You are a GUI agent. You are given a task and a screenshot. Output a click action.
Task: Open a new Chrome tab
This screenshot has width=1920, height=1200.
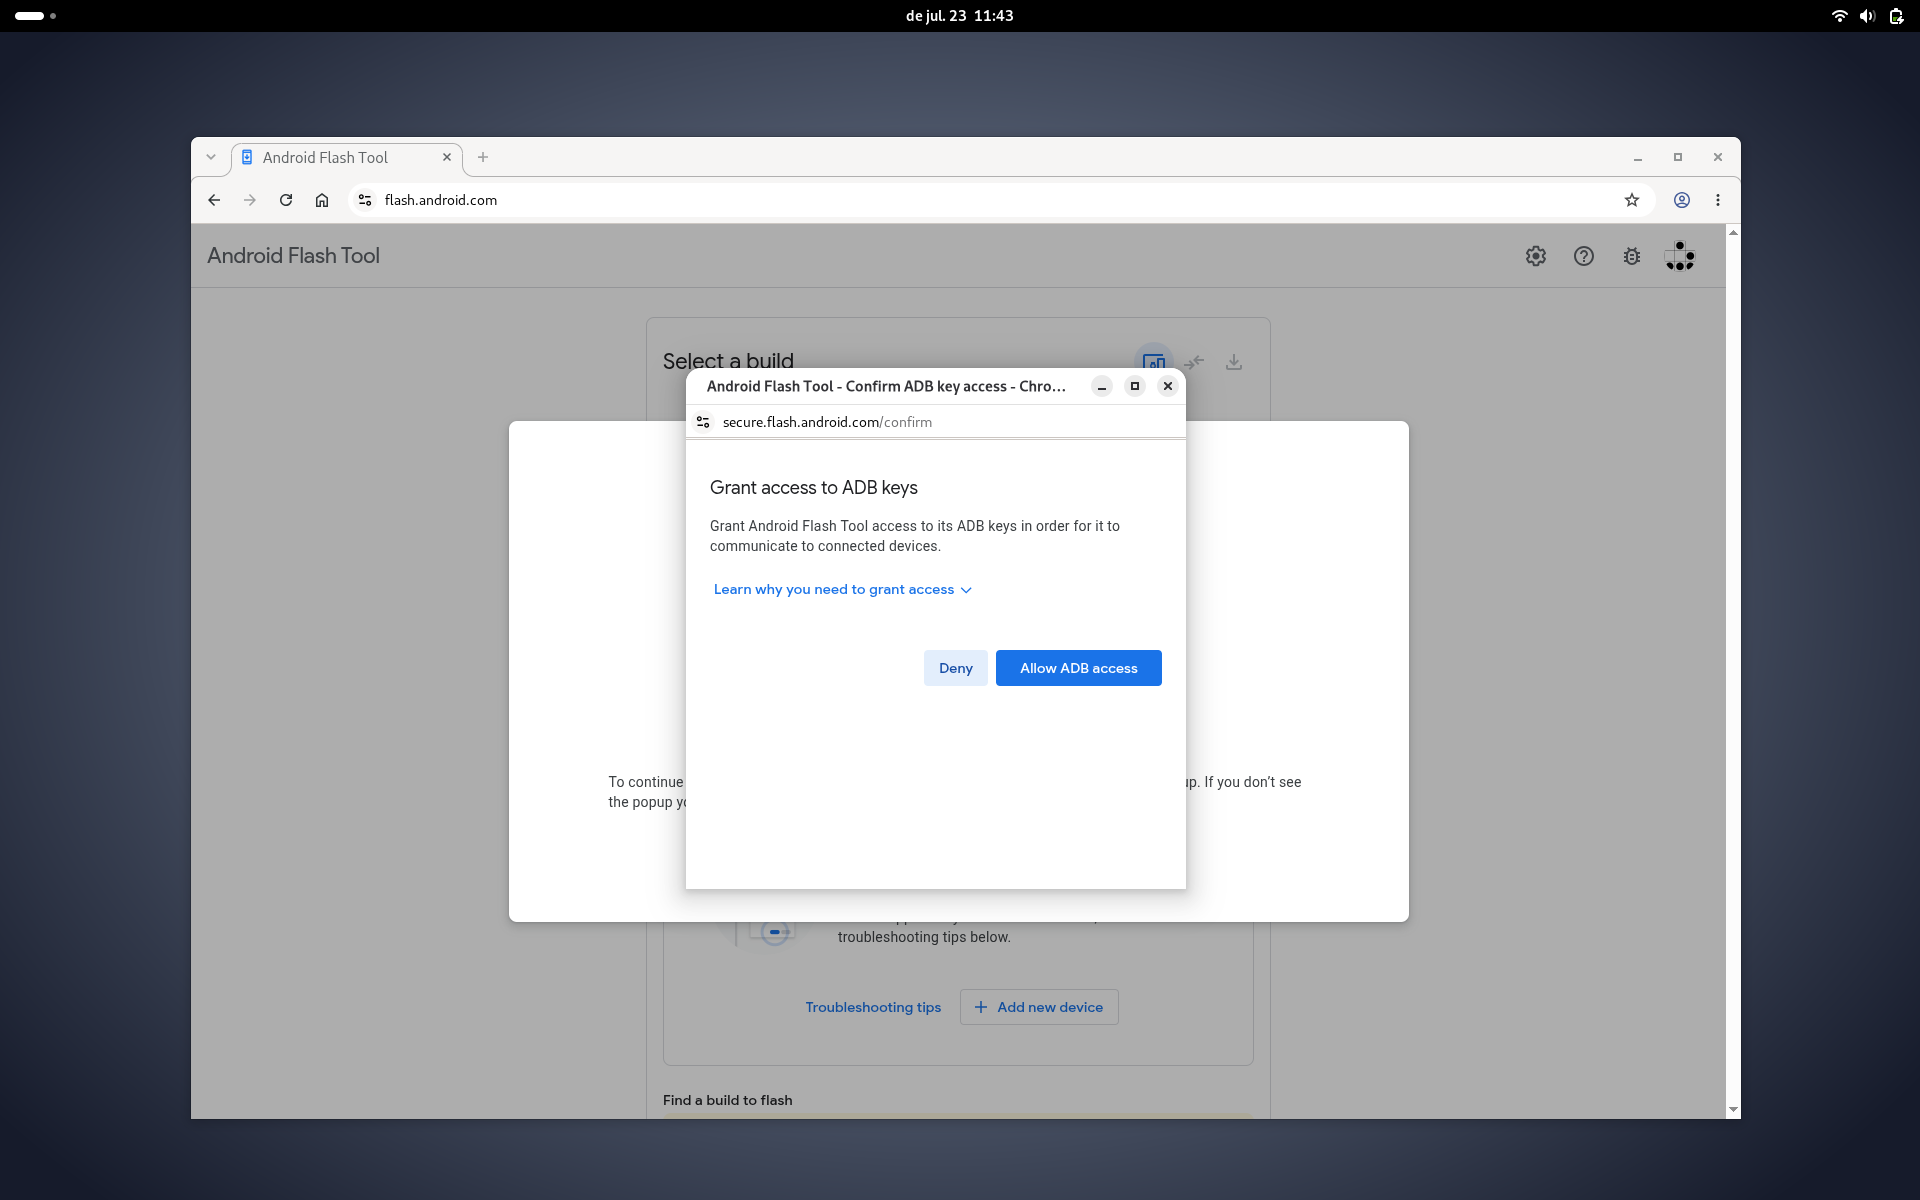click(483, 157)
